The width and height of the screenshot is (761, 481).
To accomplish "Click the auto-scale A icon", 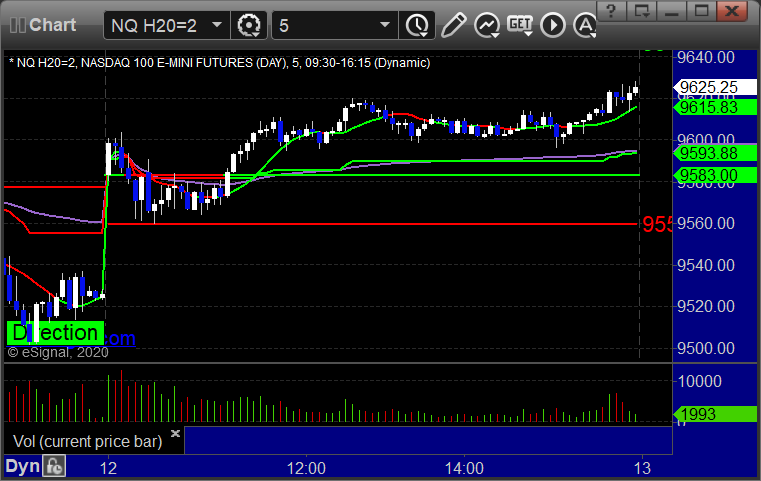I will 585,25.
